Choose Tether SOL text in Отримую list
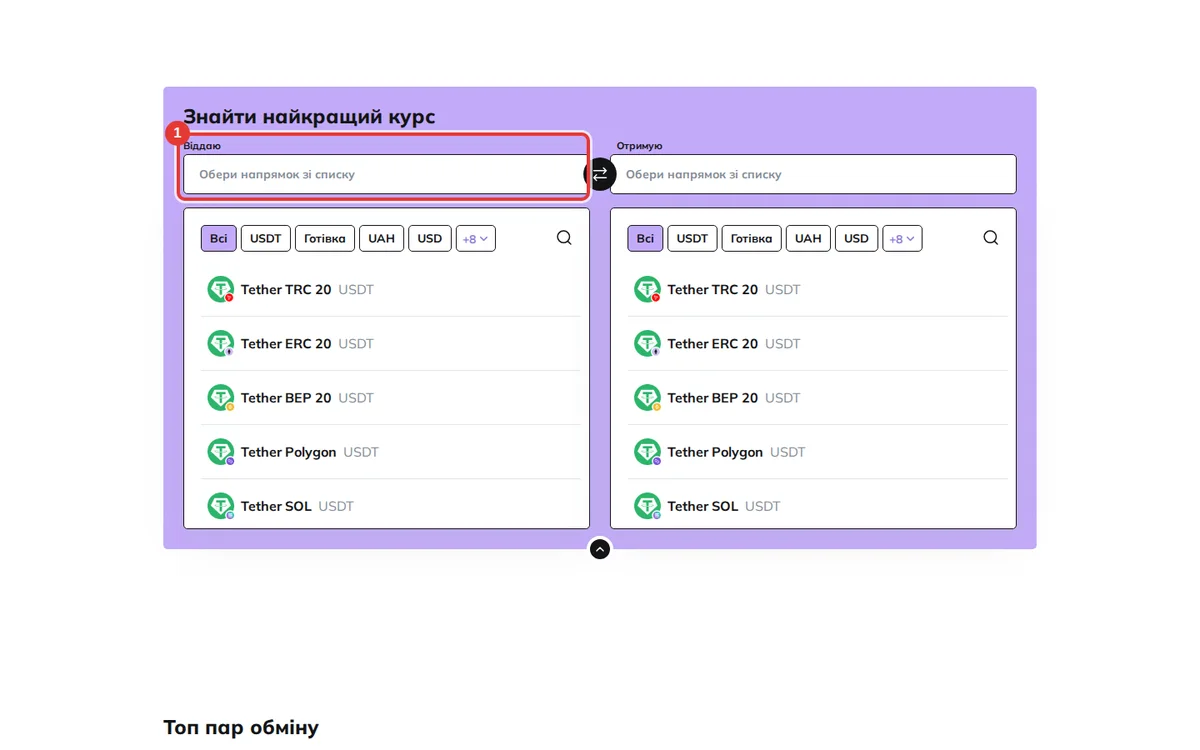This screenshot has width=1200, height=750. click(703, 506)
